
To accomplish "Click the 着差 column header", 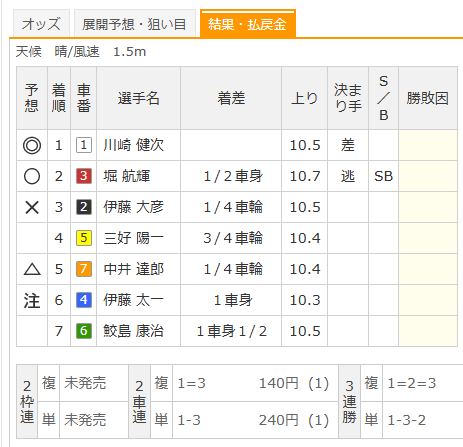I will pos(231,98).
